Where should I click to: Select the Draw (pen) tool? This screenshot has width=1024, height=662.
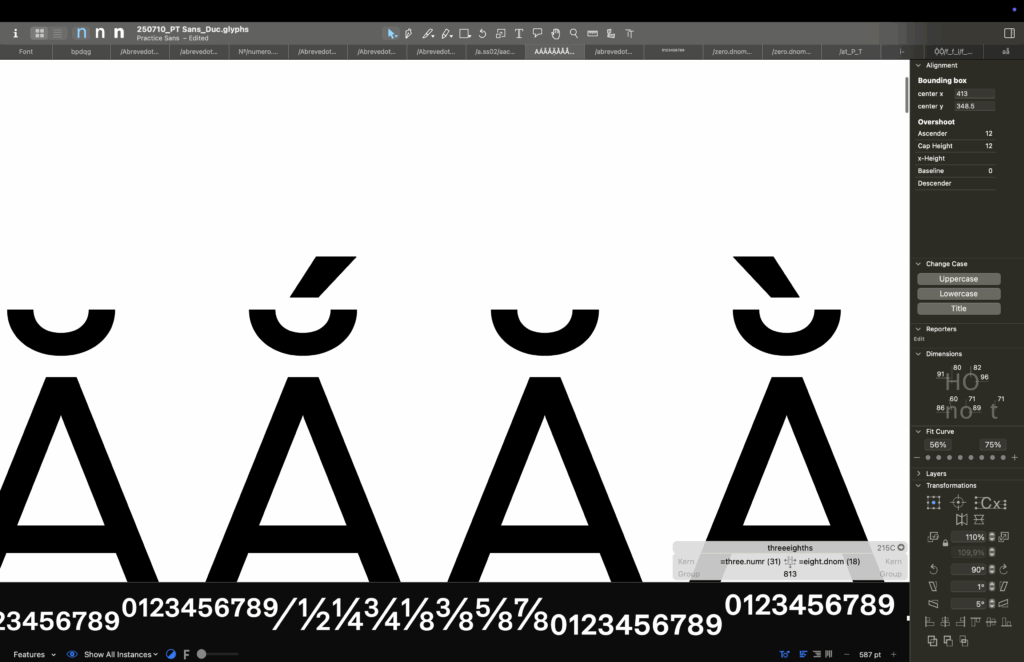coord(409,33)
